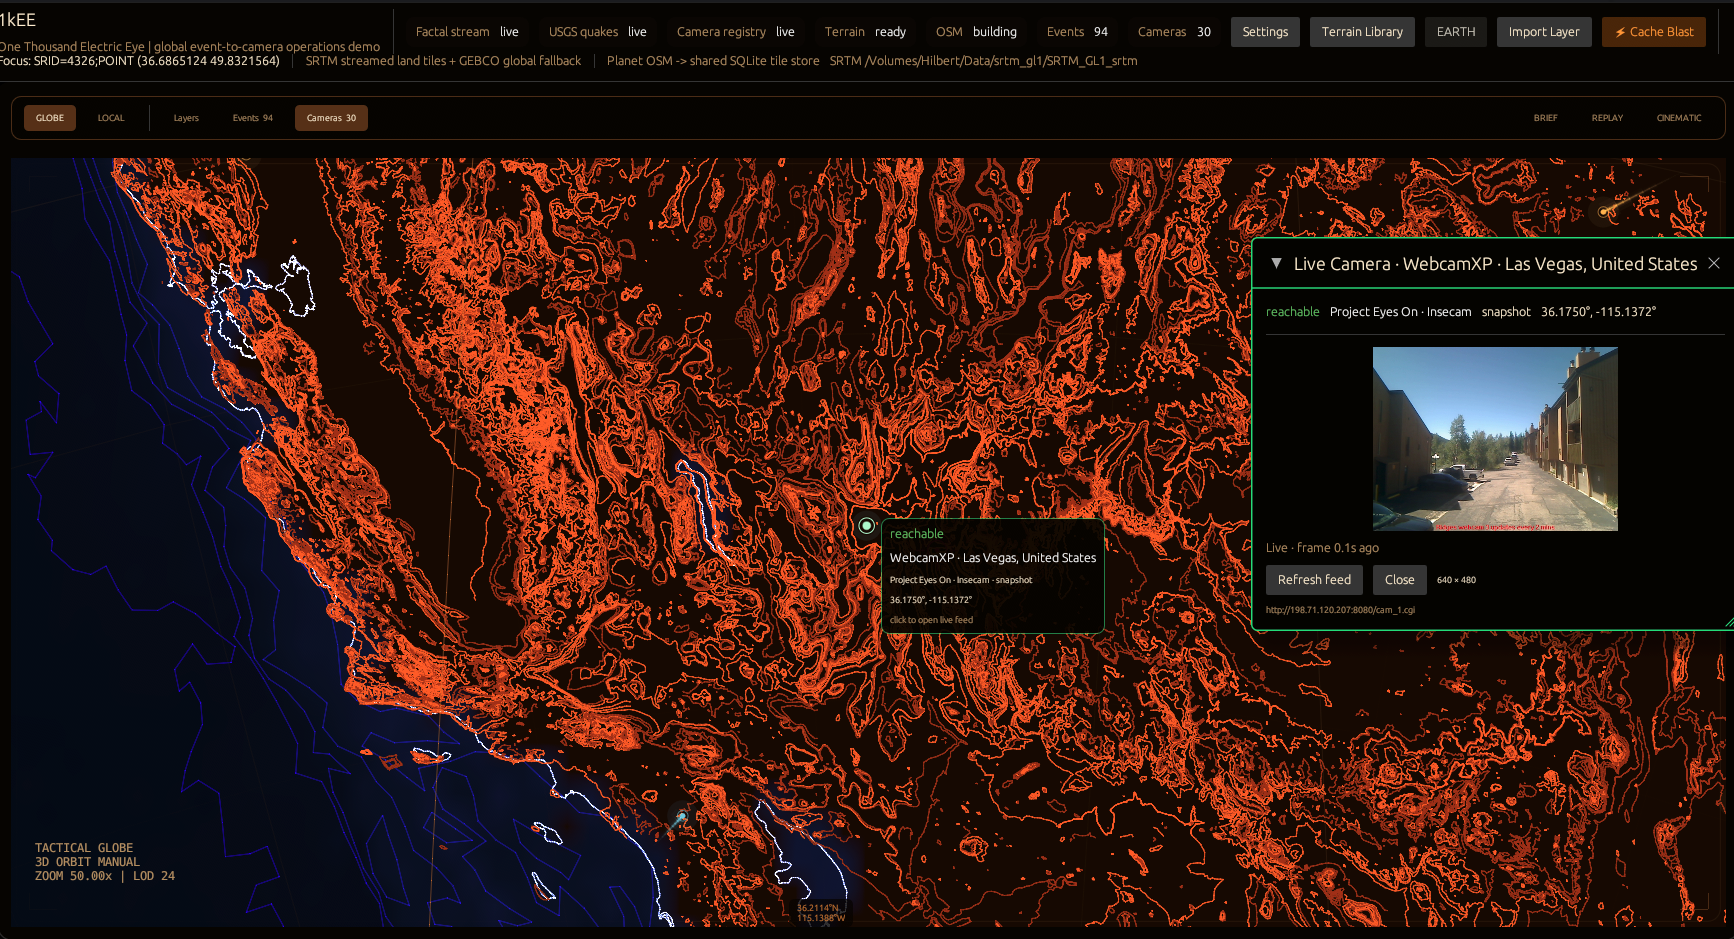Image resolution: width=1734 pixels, height=939 pixels.
Task: Click the blue camera marker near the coast
Action: click(x=681, y=818)
